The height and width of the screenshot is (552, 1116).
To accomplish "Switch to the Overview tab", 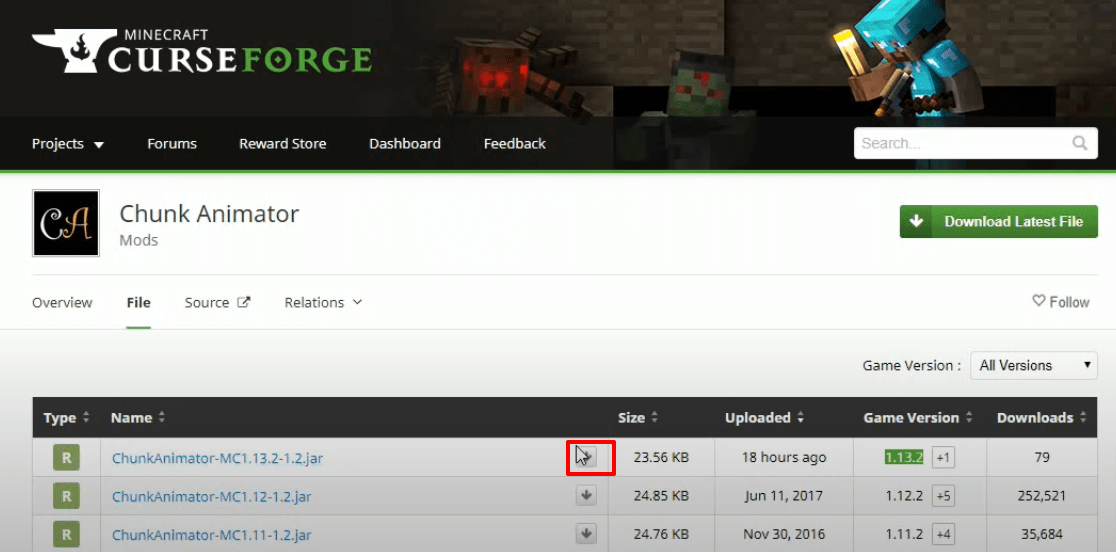I will tap(62, 302).
